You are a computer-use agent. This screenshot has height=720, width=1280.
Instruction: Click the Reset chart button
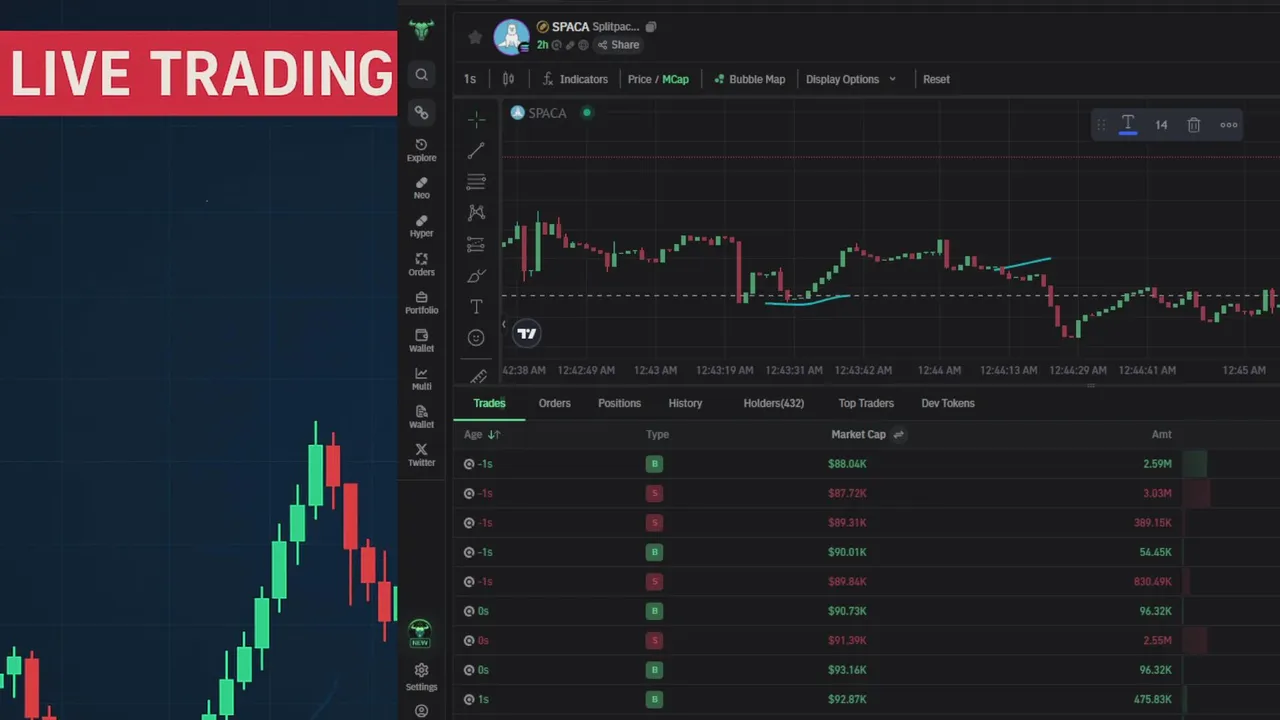click(936, 79)
